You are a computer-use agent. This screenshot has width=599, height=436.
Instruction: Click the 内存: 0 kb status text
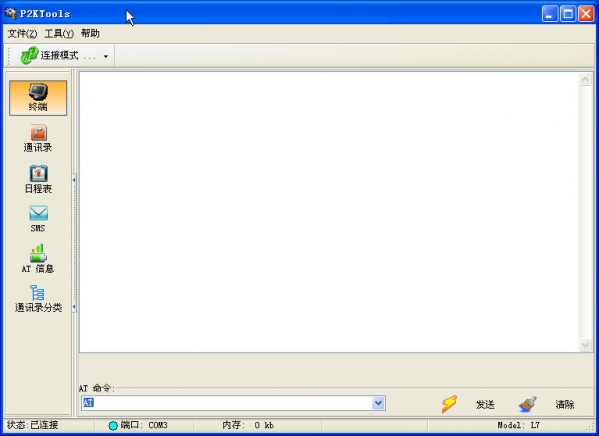click(x=248, y=425)
